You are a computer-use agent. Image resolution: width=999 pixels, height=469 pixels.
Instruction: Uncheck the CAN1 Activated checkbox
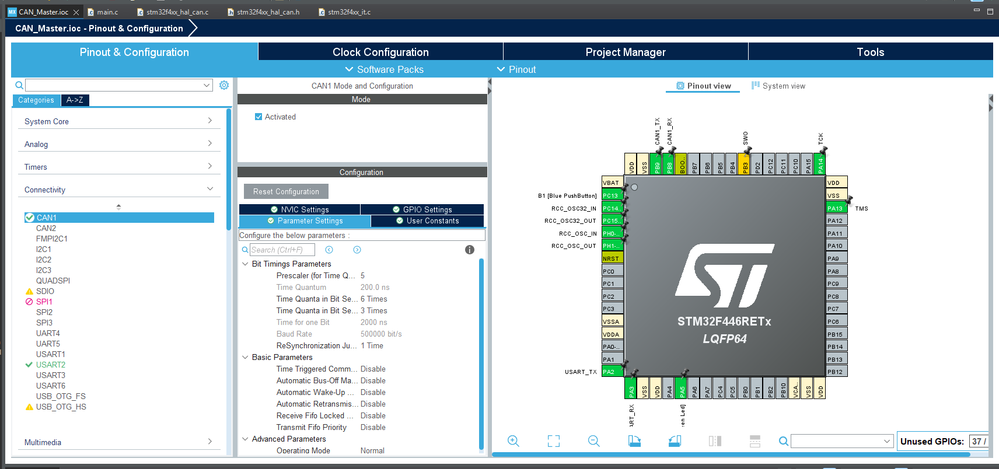click(259, 117)
